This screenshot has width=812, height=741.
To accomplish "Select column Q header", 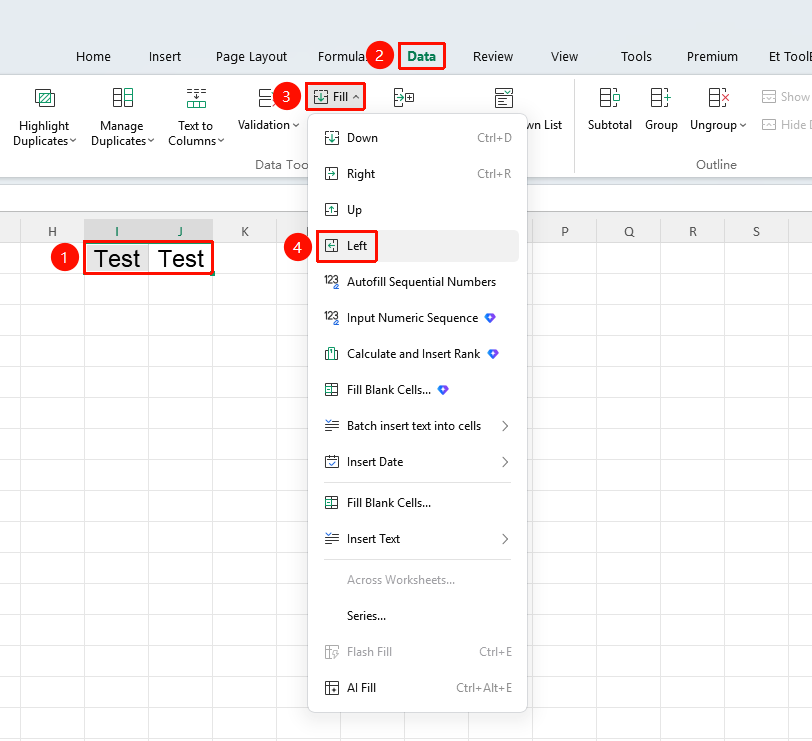I will 629,231.
